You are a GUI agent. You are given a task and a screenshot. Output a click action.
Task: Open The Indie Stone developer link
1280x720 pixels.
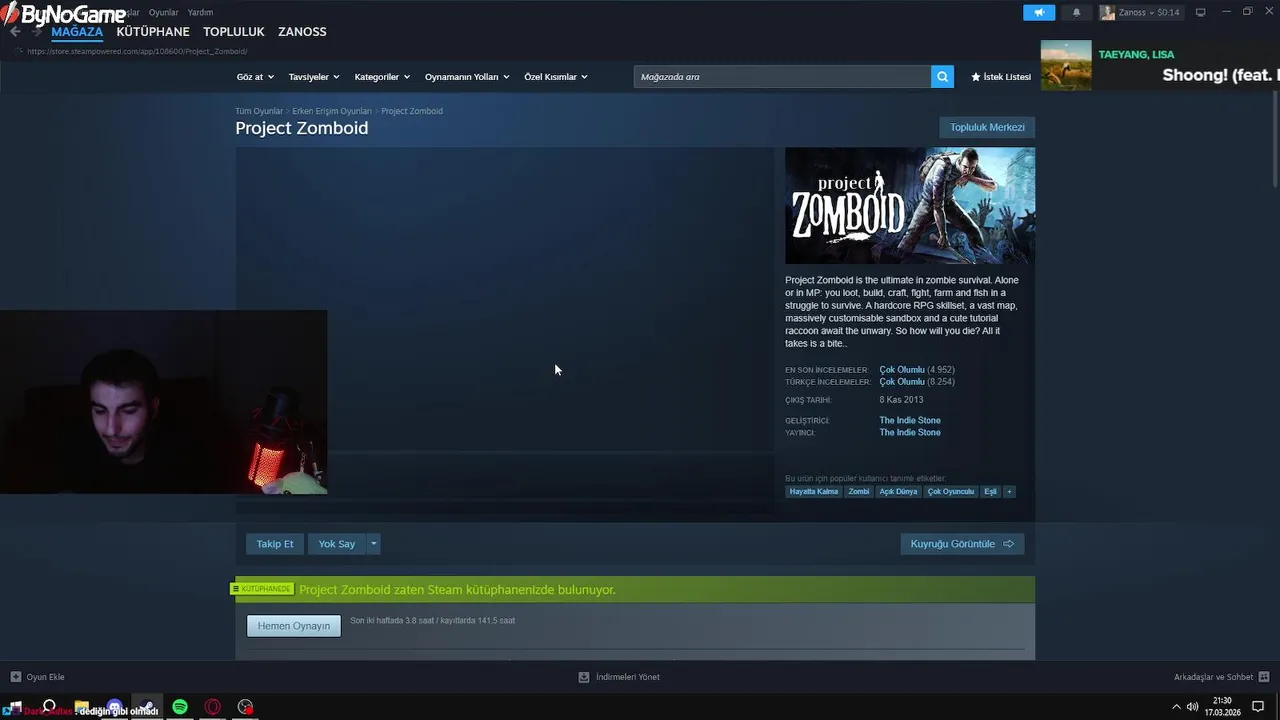910,421
